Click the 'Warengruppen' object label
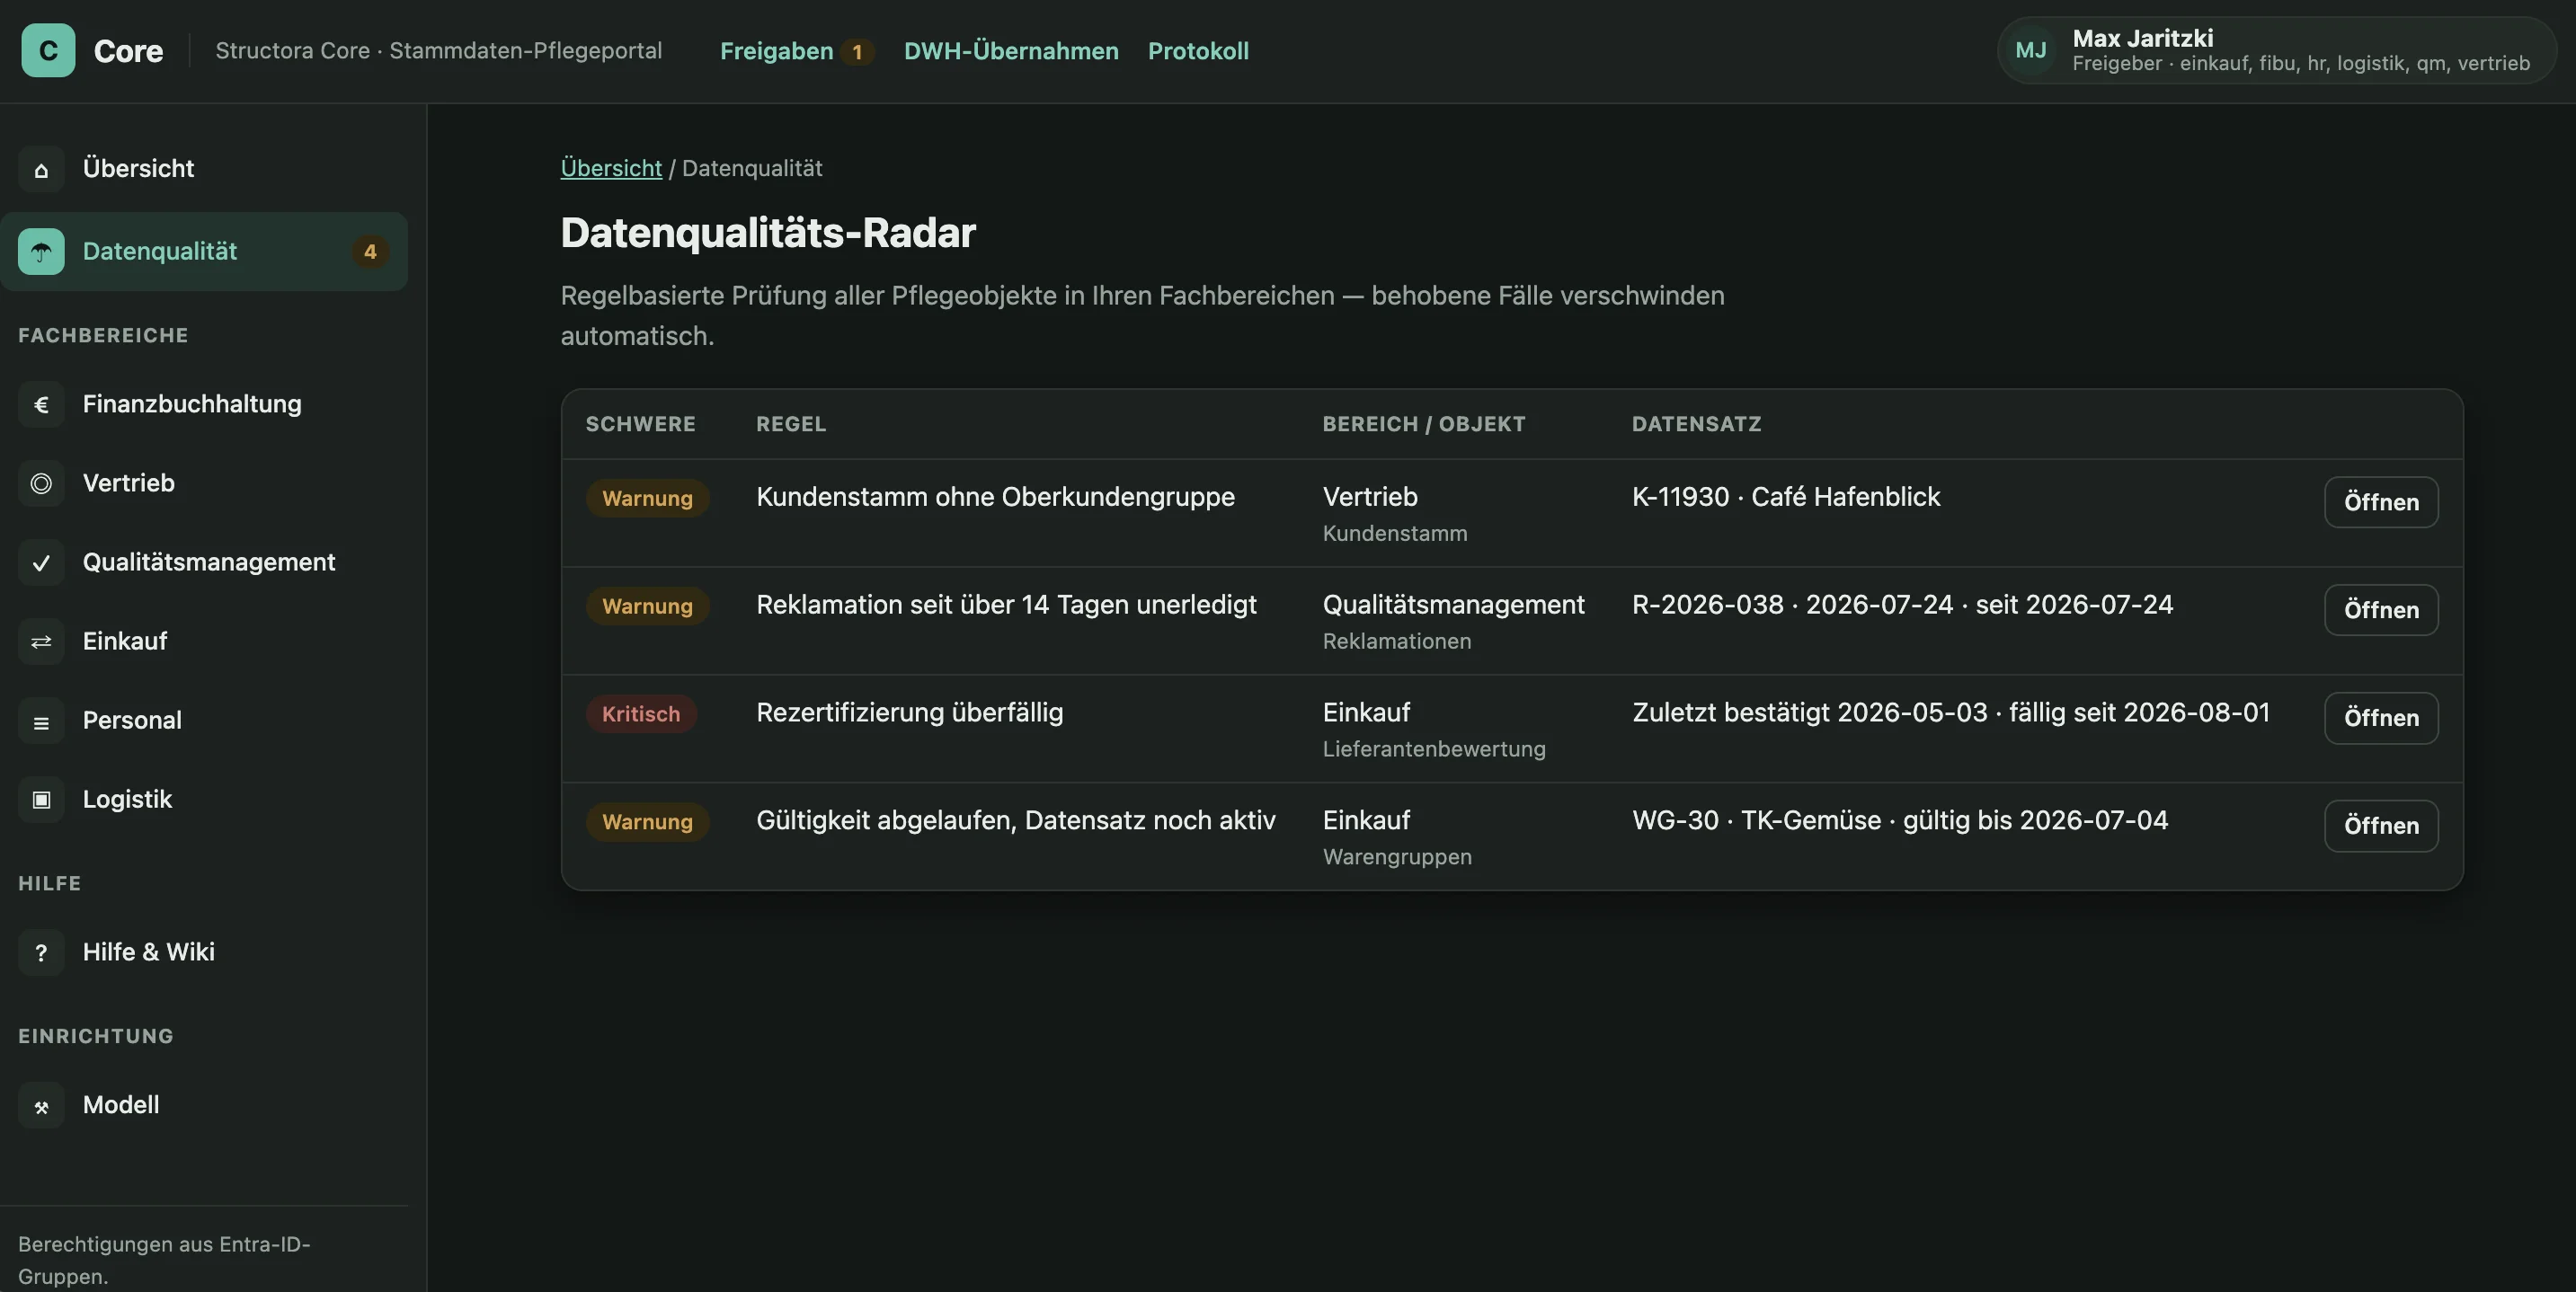Viewport: 2576px width, 1292px height. point(1397,857)
